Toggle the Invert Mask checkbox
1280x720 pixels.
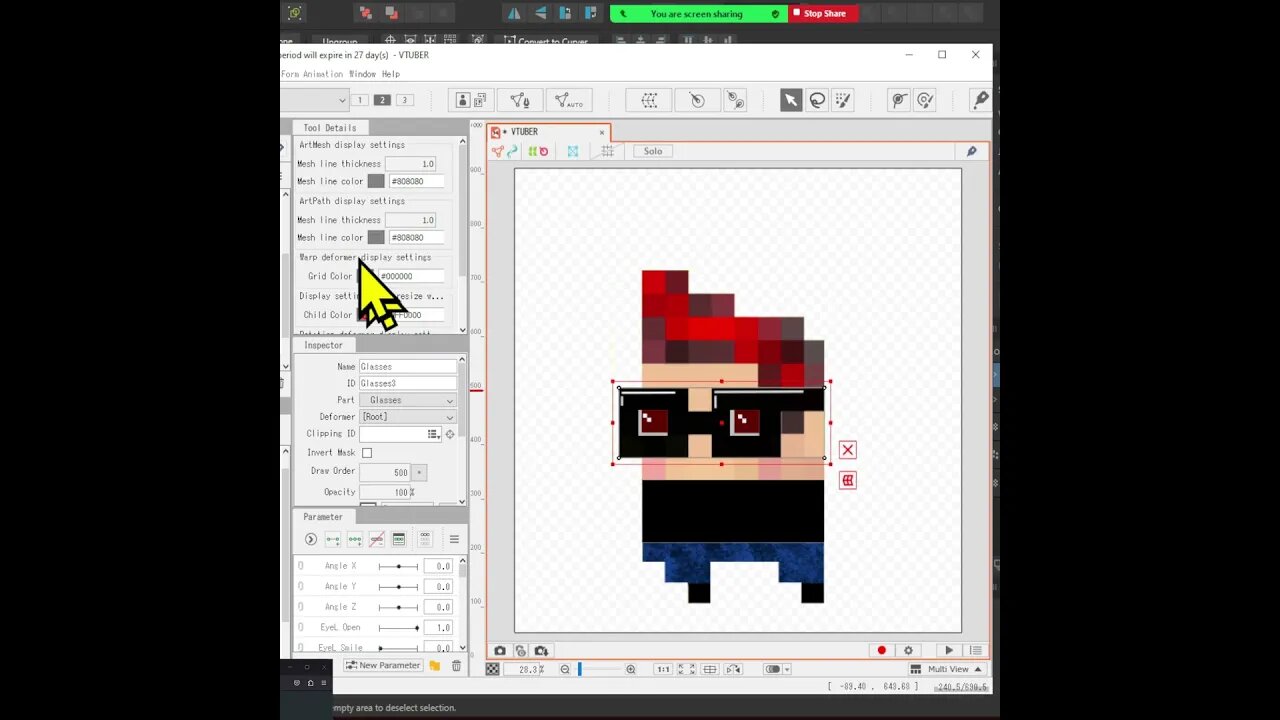pyautogui.click(x=367, y=453)
